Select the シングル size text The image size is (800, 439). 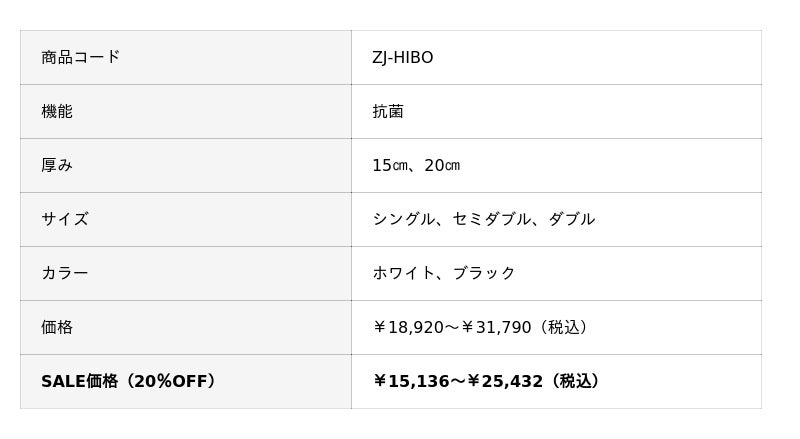(404, 219)
